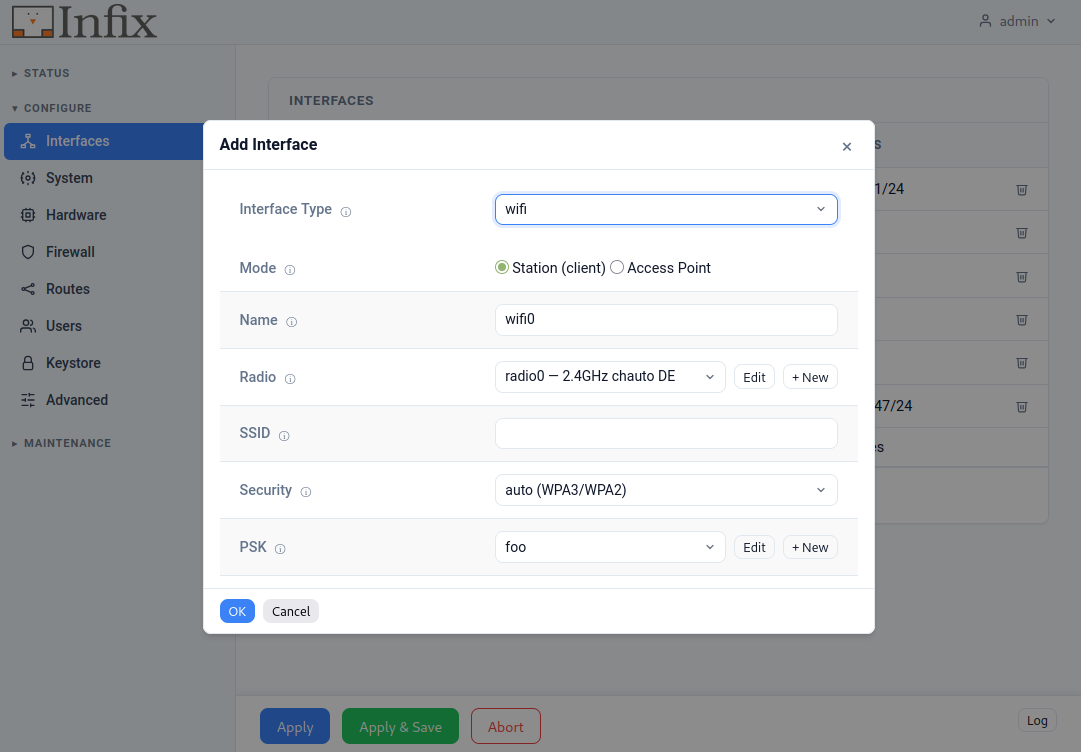Click the Infix logo in the header
The width and height of the screenshot is (1081, 752).
(x=84, y=22)
